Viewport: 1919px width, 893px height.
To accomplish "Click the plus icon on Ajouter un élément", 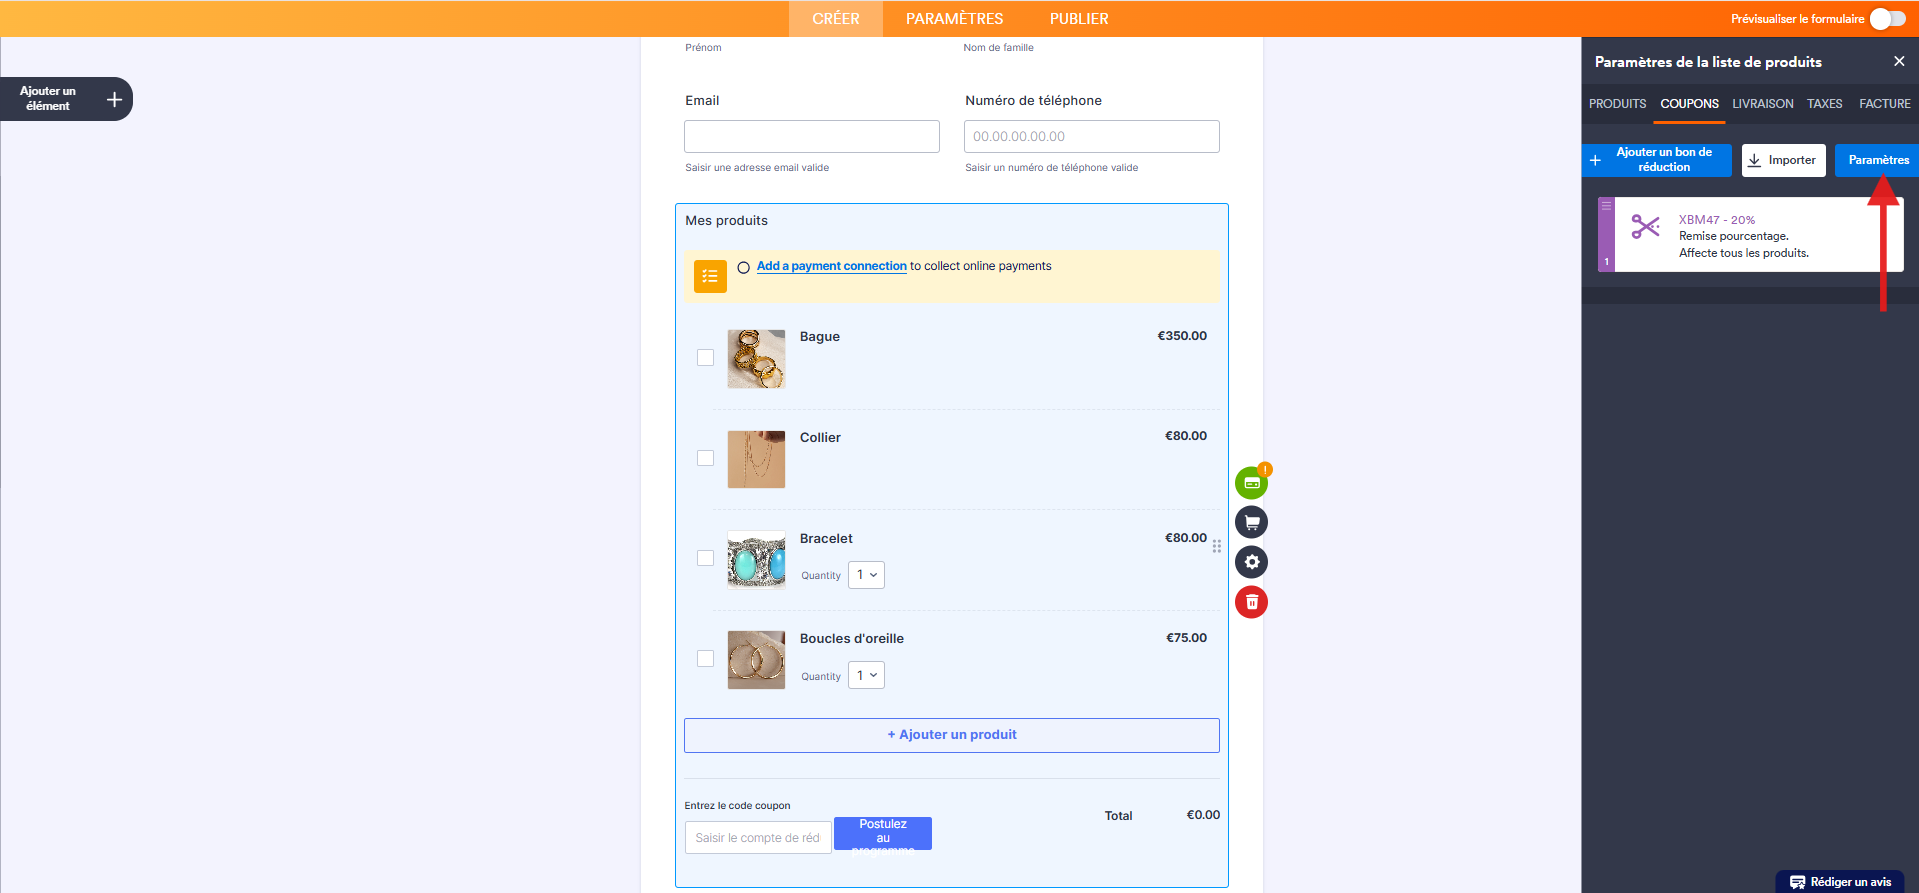I will pos(114,99).
